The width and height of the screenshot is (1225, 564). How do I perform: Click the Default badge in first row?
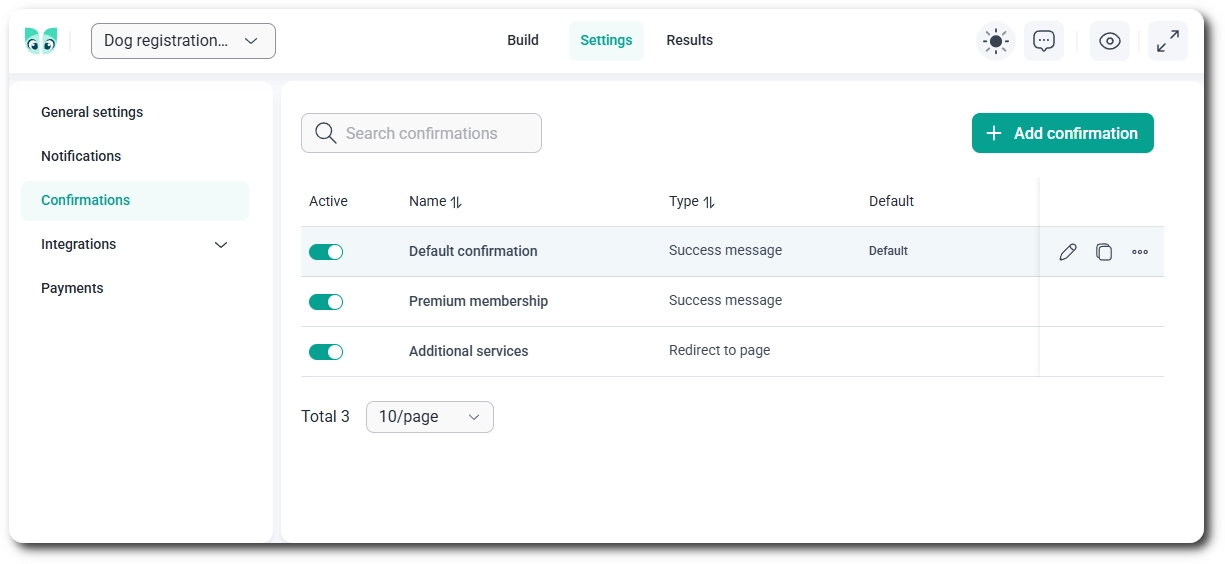click(888, 252)
